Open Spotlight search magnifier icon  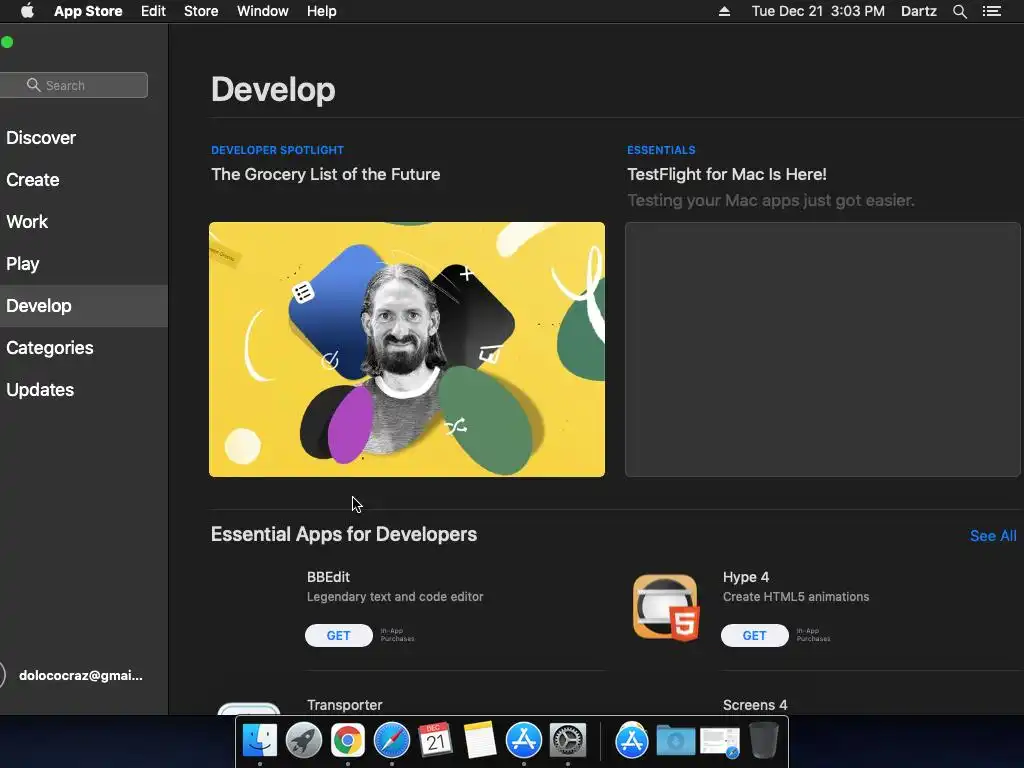click(959, 11)
